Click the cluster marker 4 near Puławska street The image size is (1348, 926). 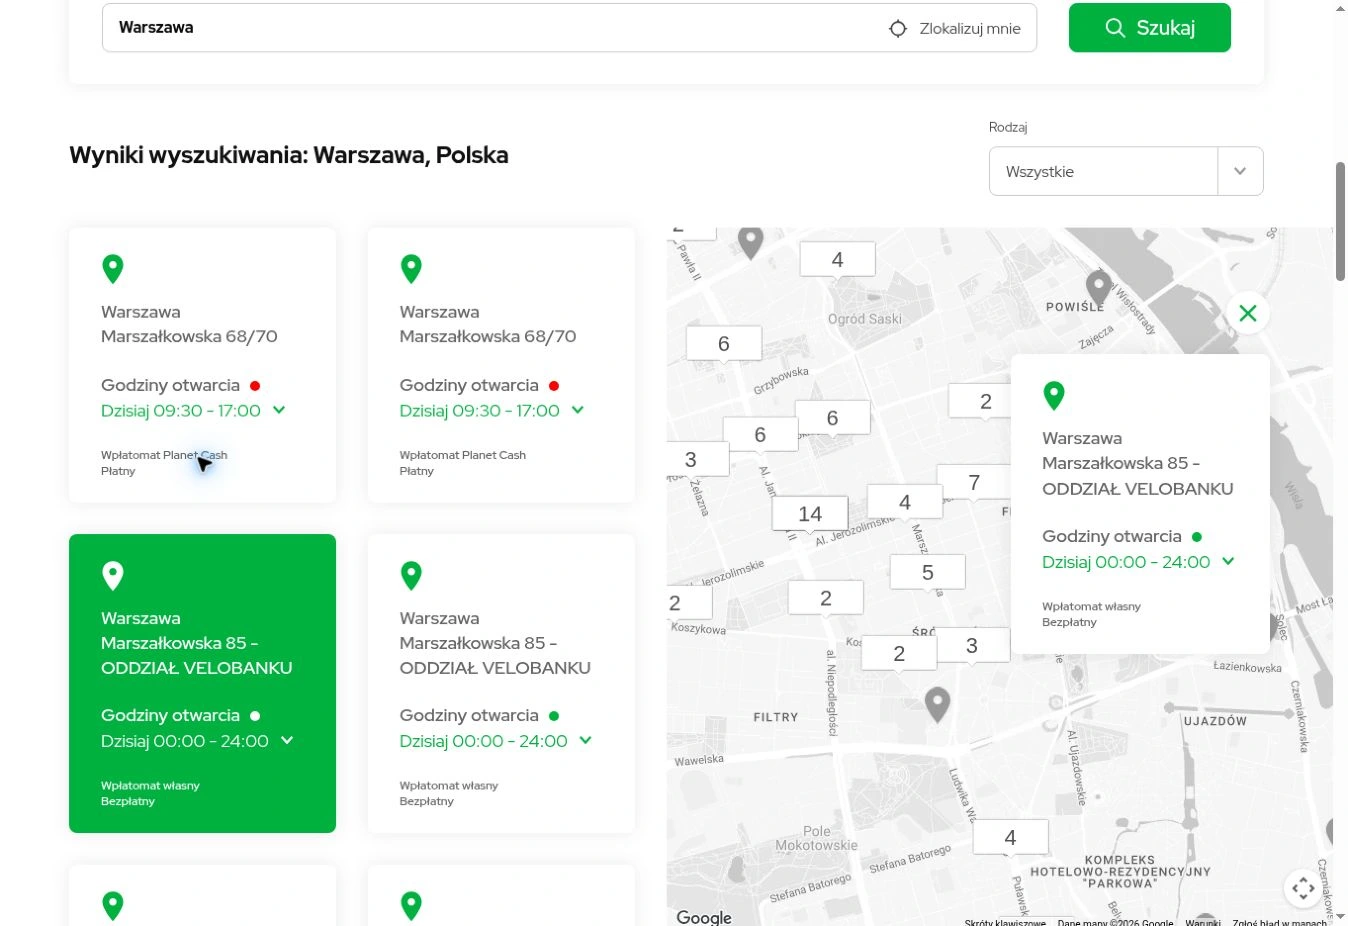coord(1010,838)
